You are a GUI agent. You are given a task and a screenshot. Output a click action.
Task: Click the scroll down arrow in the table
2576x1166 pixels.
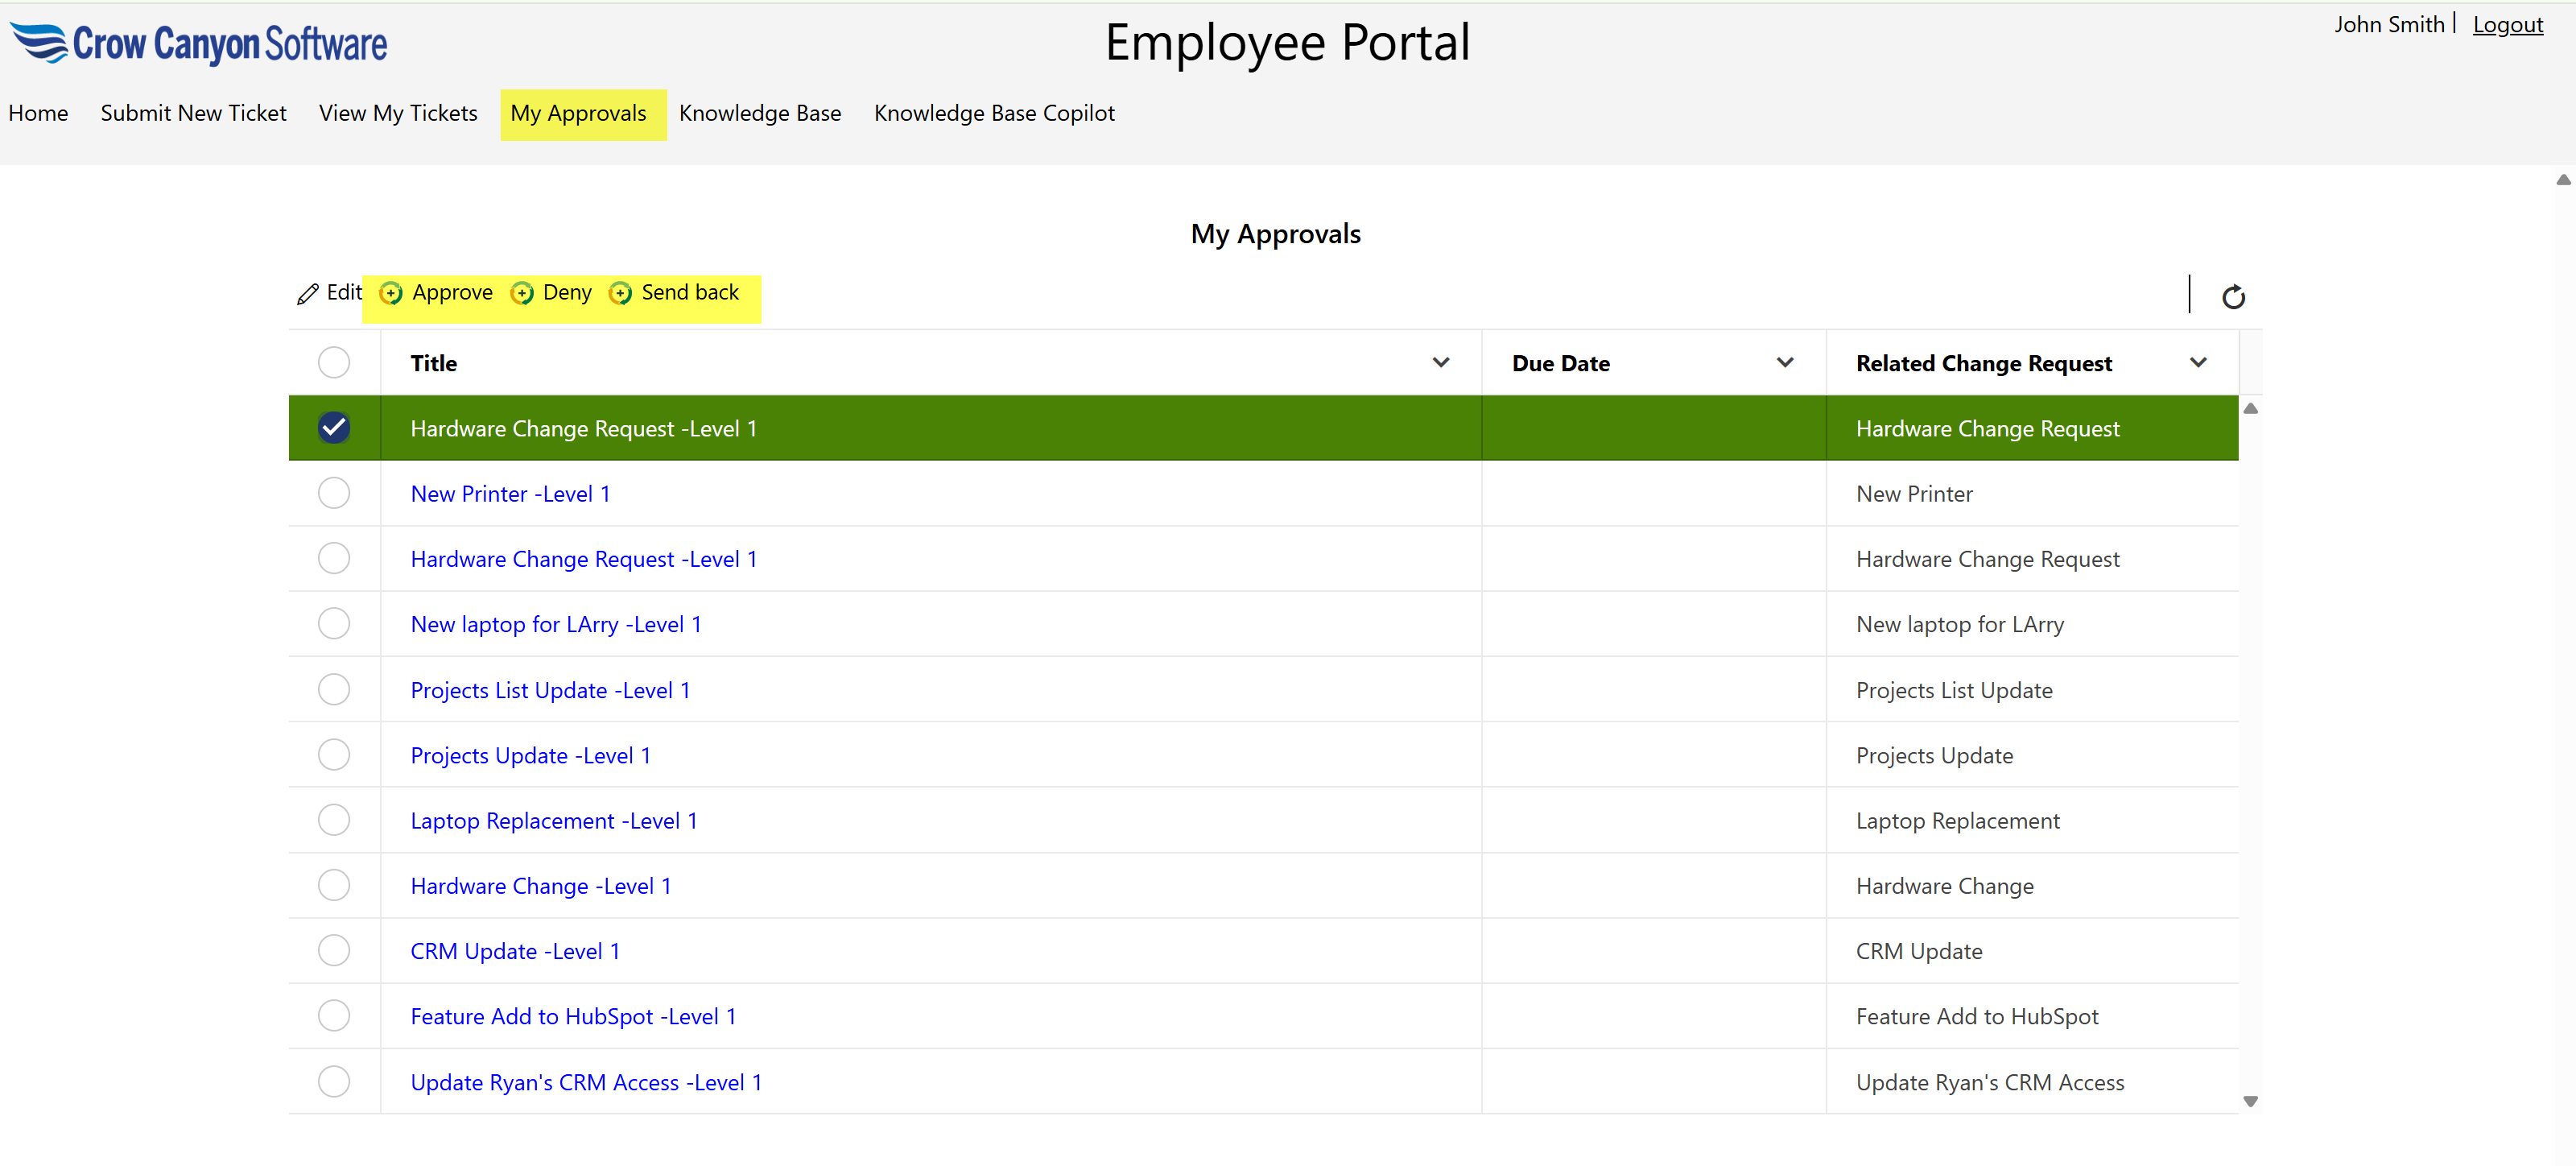click(x=2250, y=1100)
